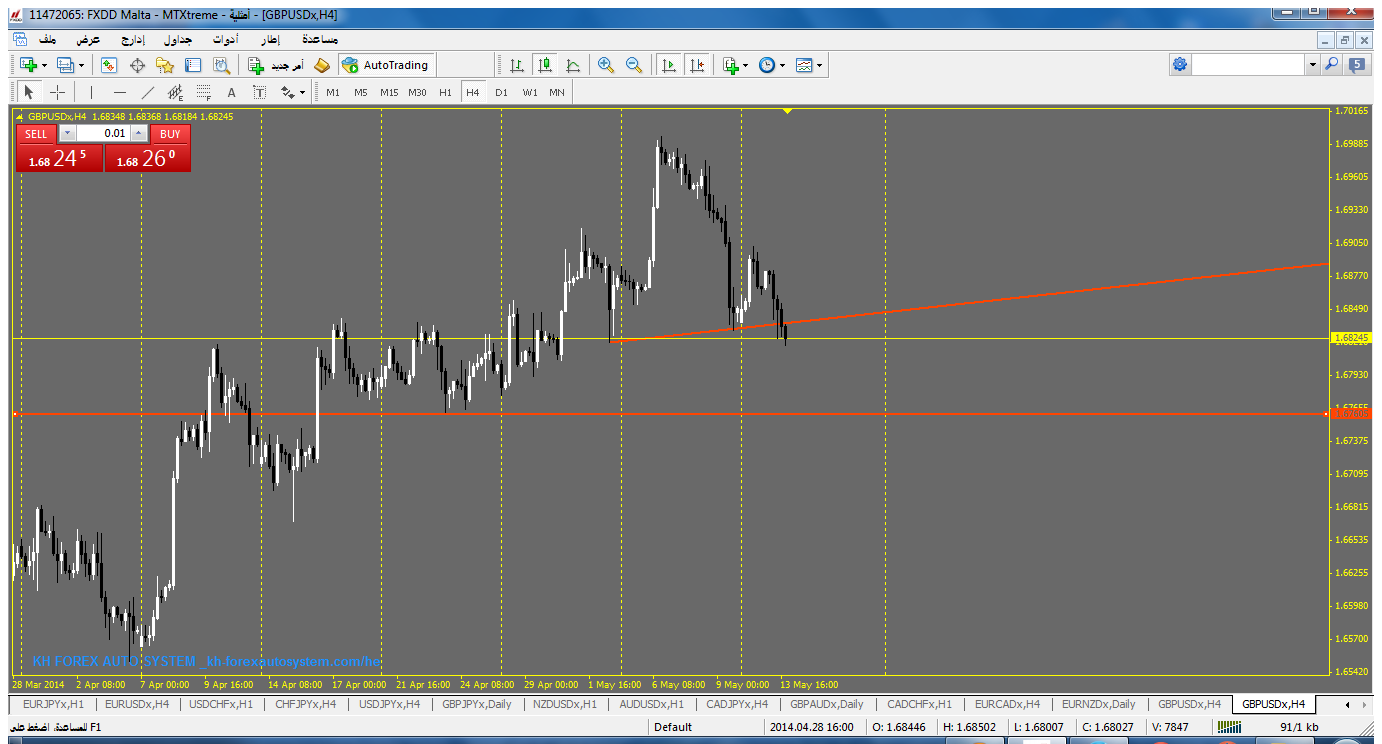This screenshot has width=1382, height=744.
Task: Select the H1 timeframe
Action: [445, 92]
